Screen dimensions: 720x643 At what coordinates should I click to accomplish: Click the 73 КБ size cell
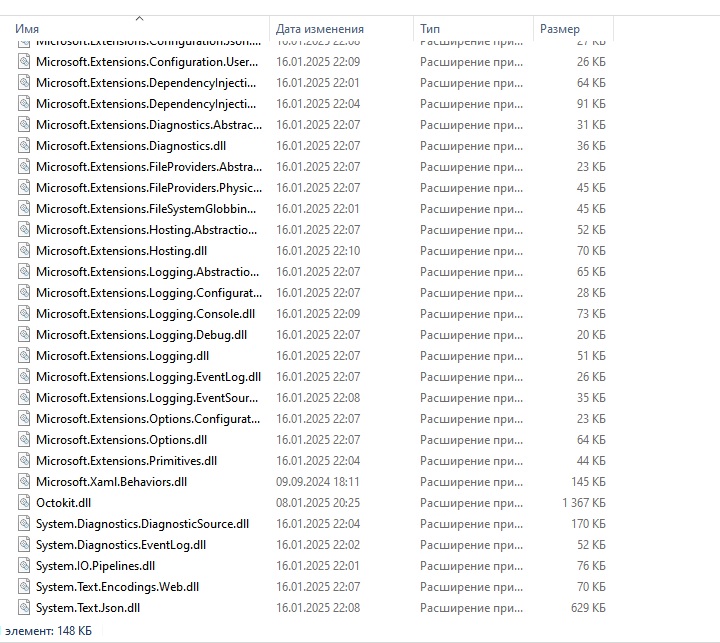pyautogui.click(x=591, y=314)
